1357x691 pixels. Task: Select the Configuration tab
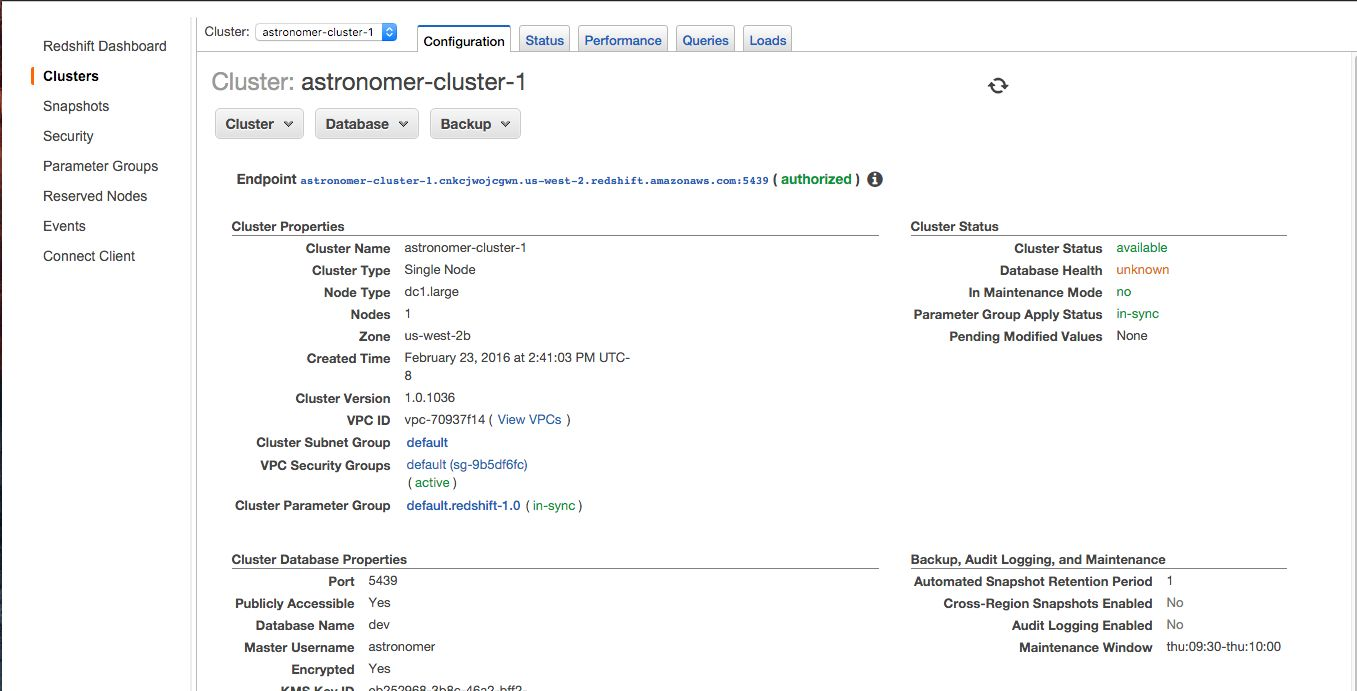coord(464,41)
